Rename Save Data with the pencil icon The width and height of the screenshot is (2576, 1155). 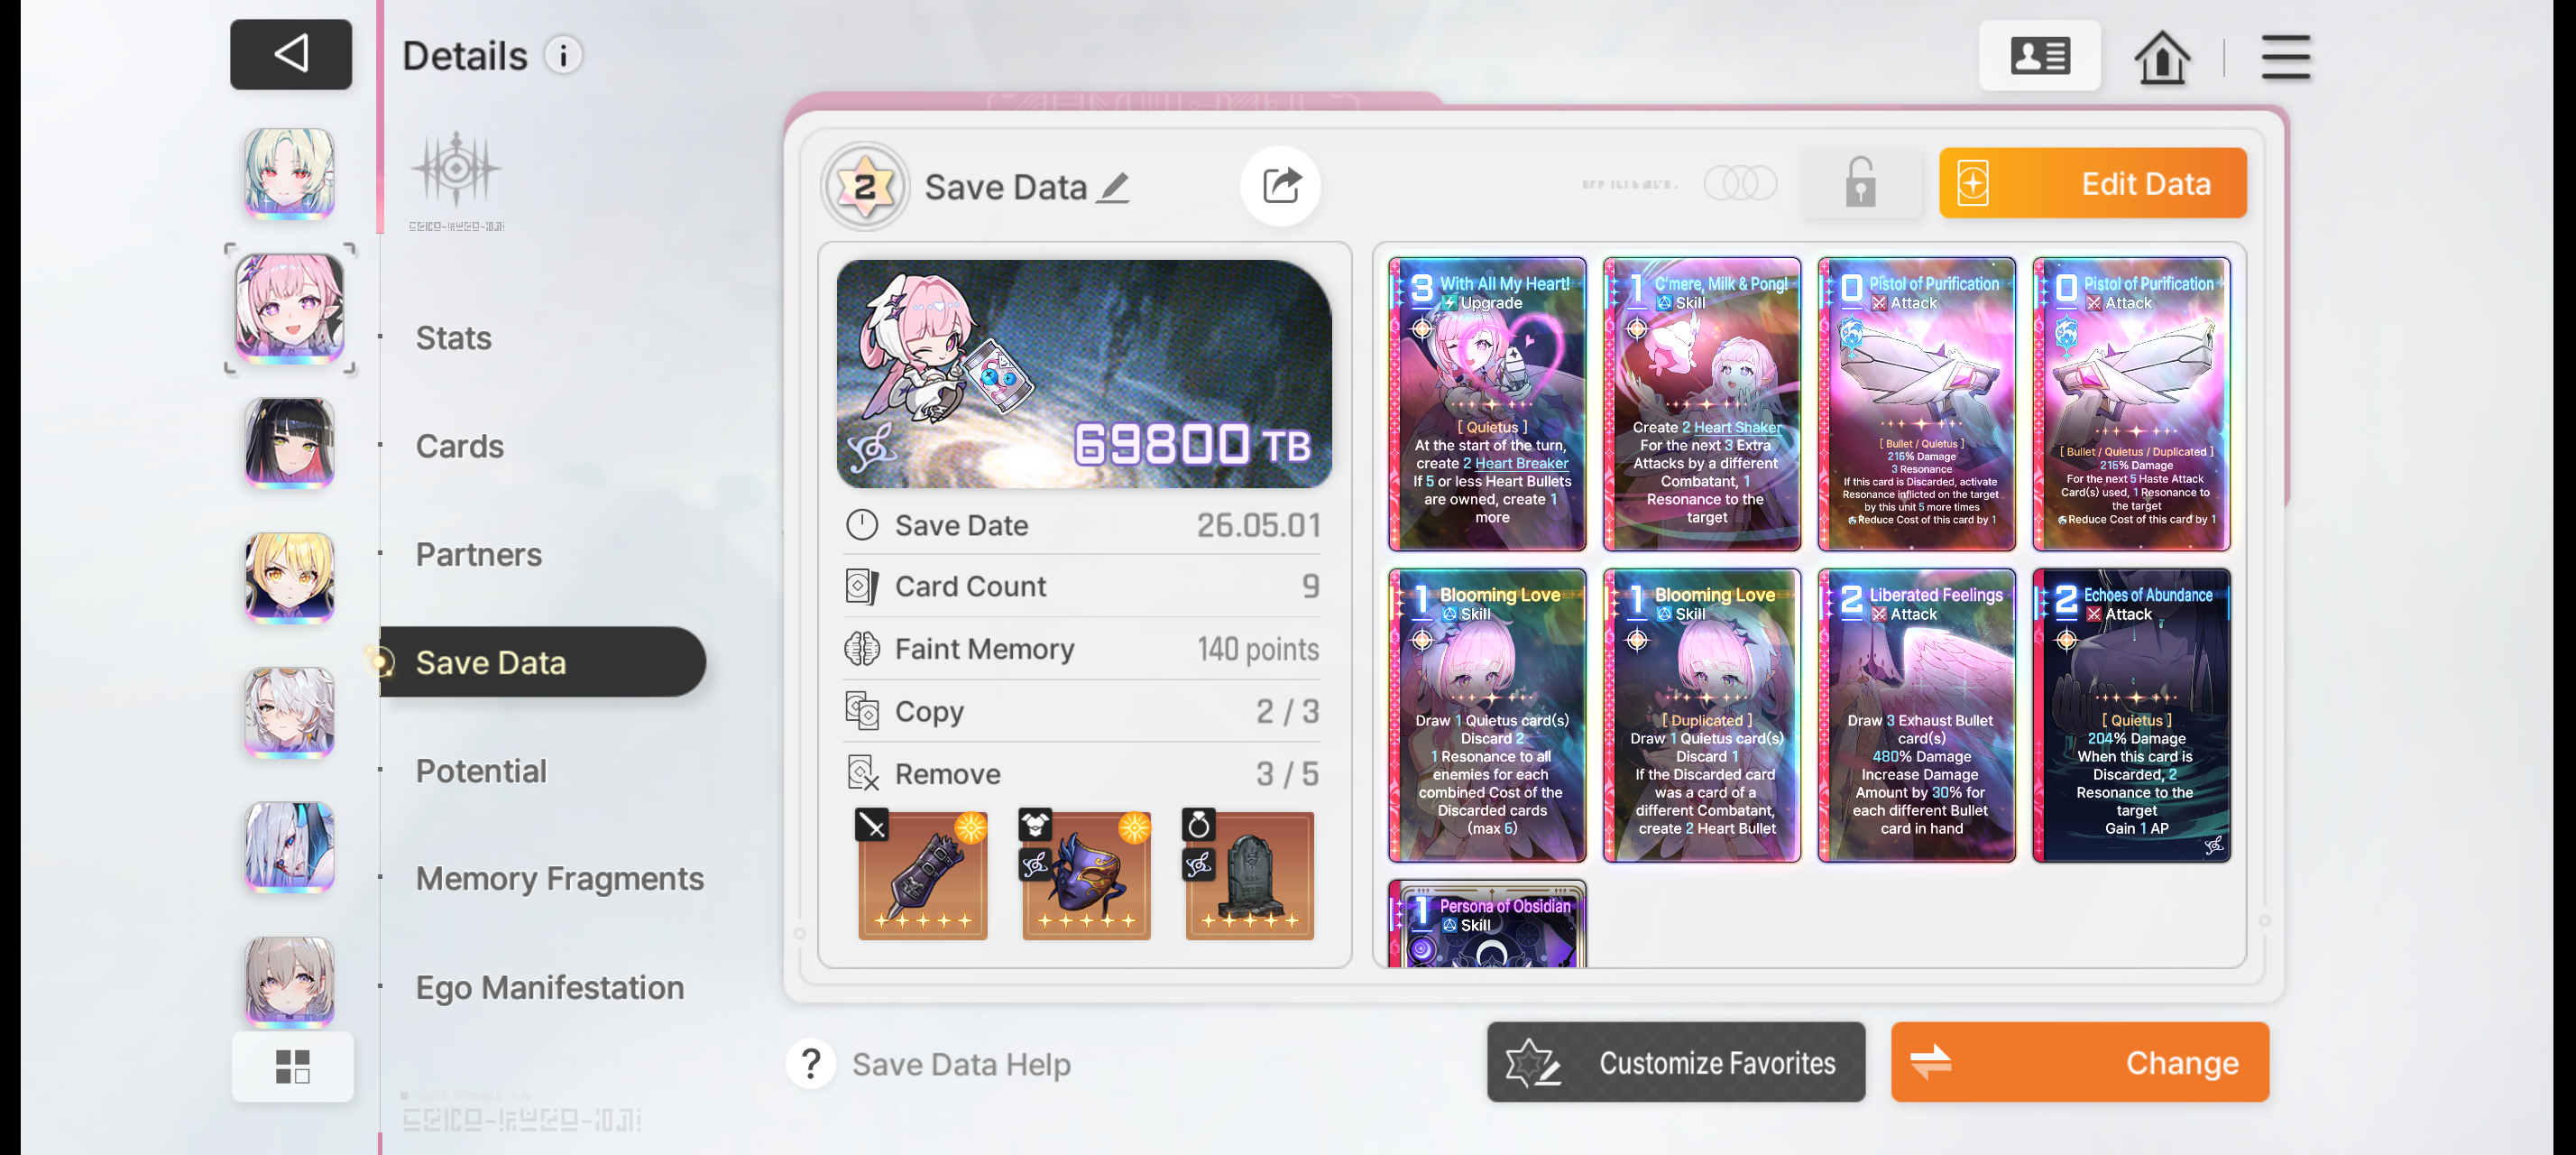pyautogui.click(x=1113, y=187)
